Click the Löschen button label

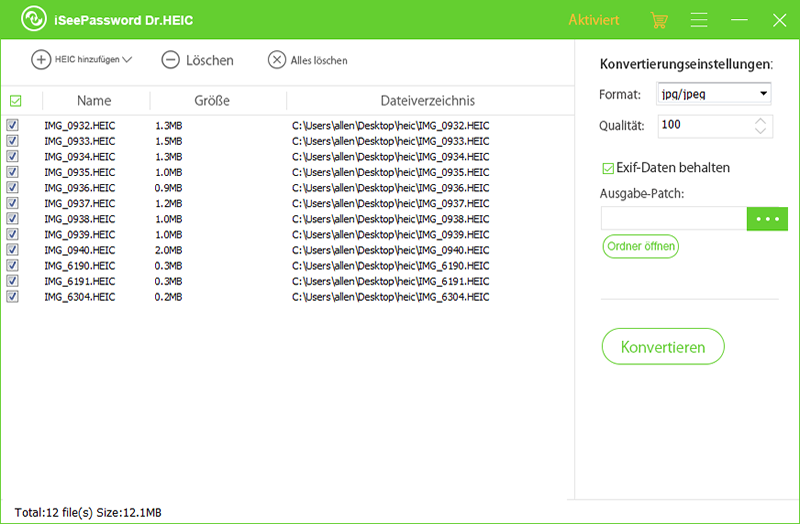(x=210, y=60)
